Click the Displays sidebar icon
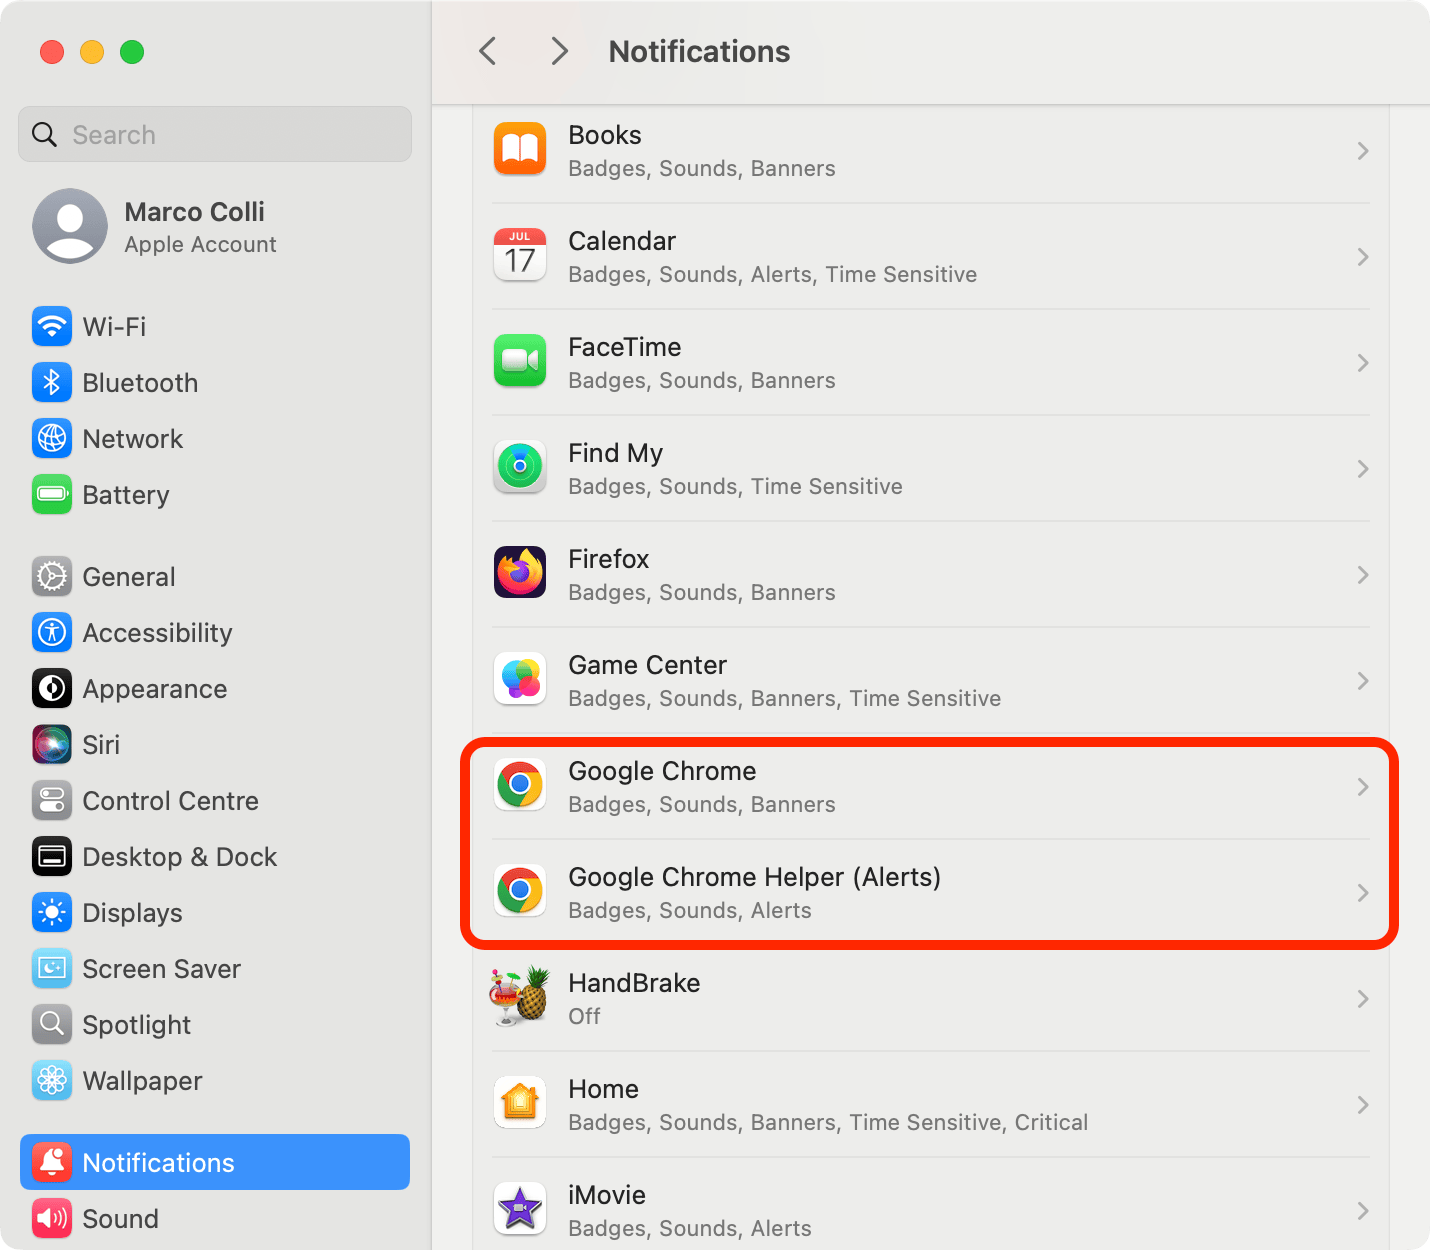Screen dimensions: 1430x1250 point(52,913)
